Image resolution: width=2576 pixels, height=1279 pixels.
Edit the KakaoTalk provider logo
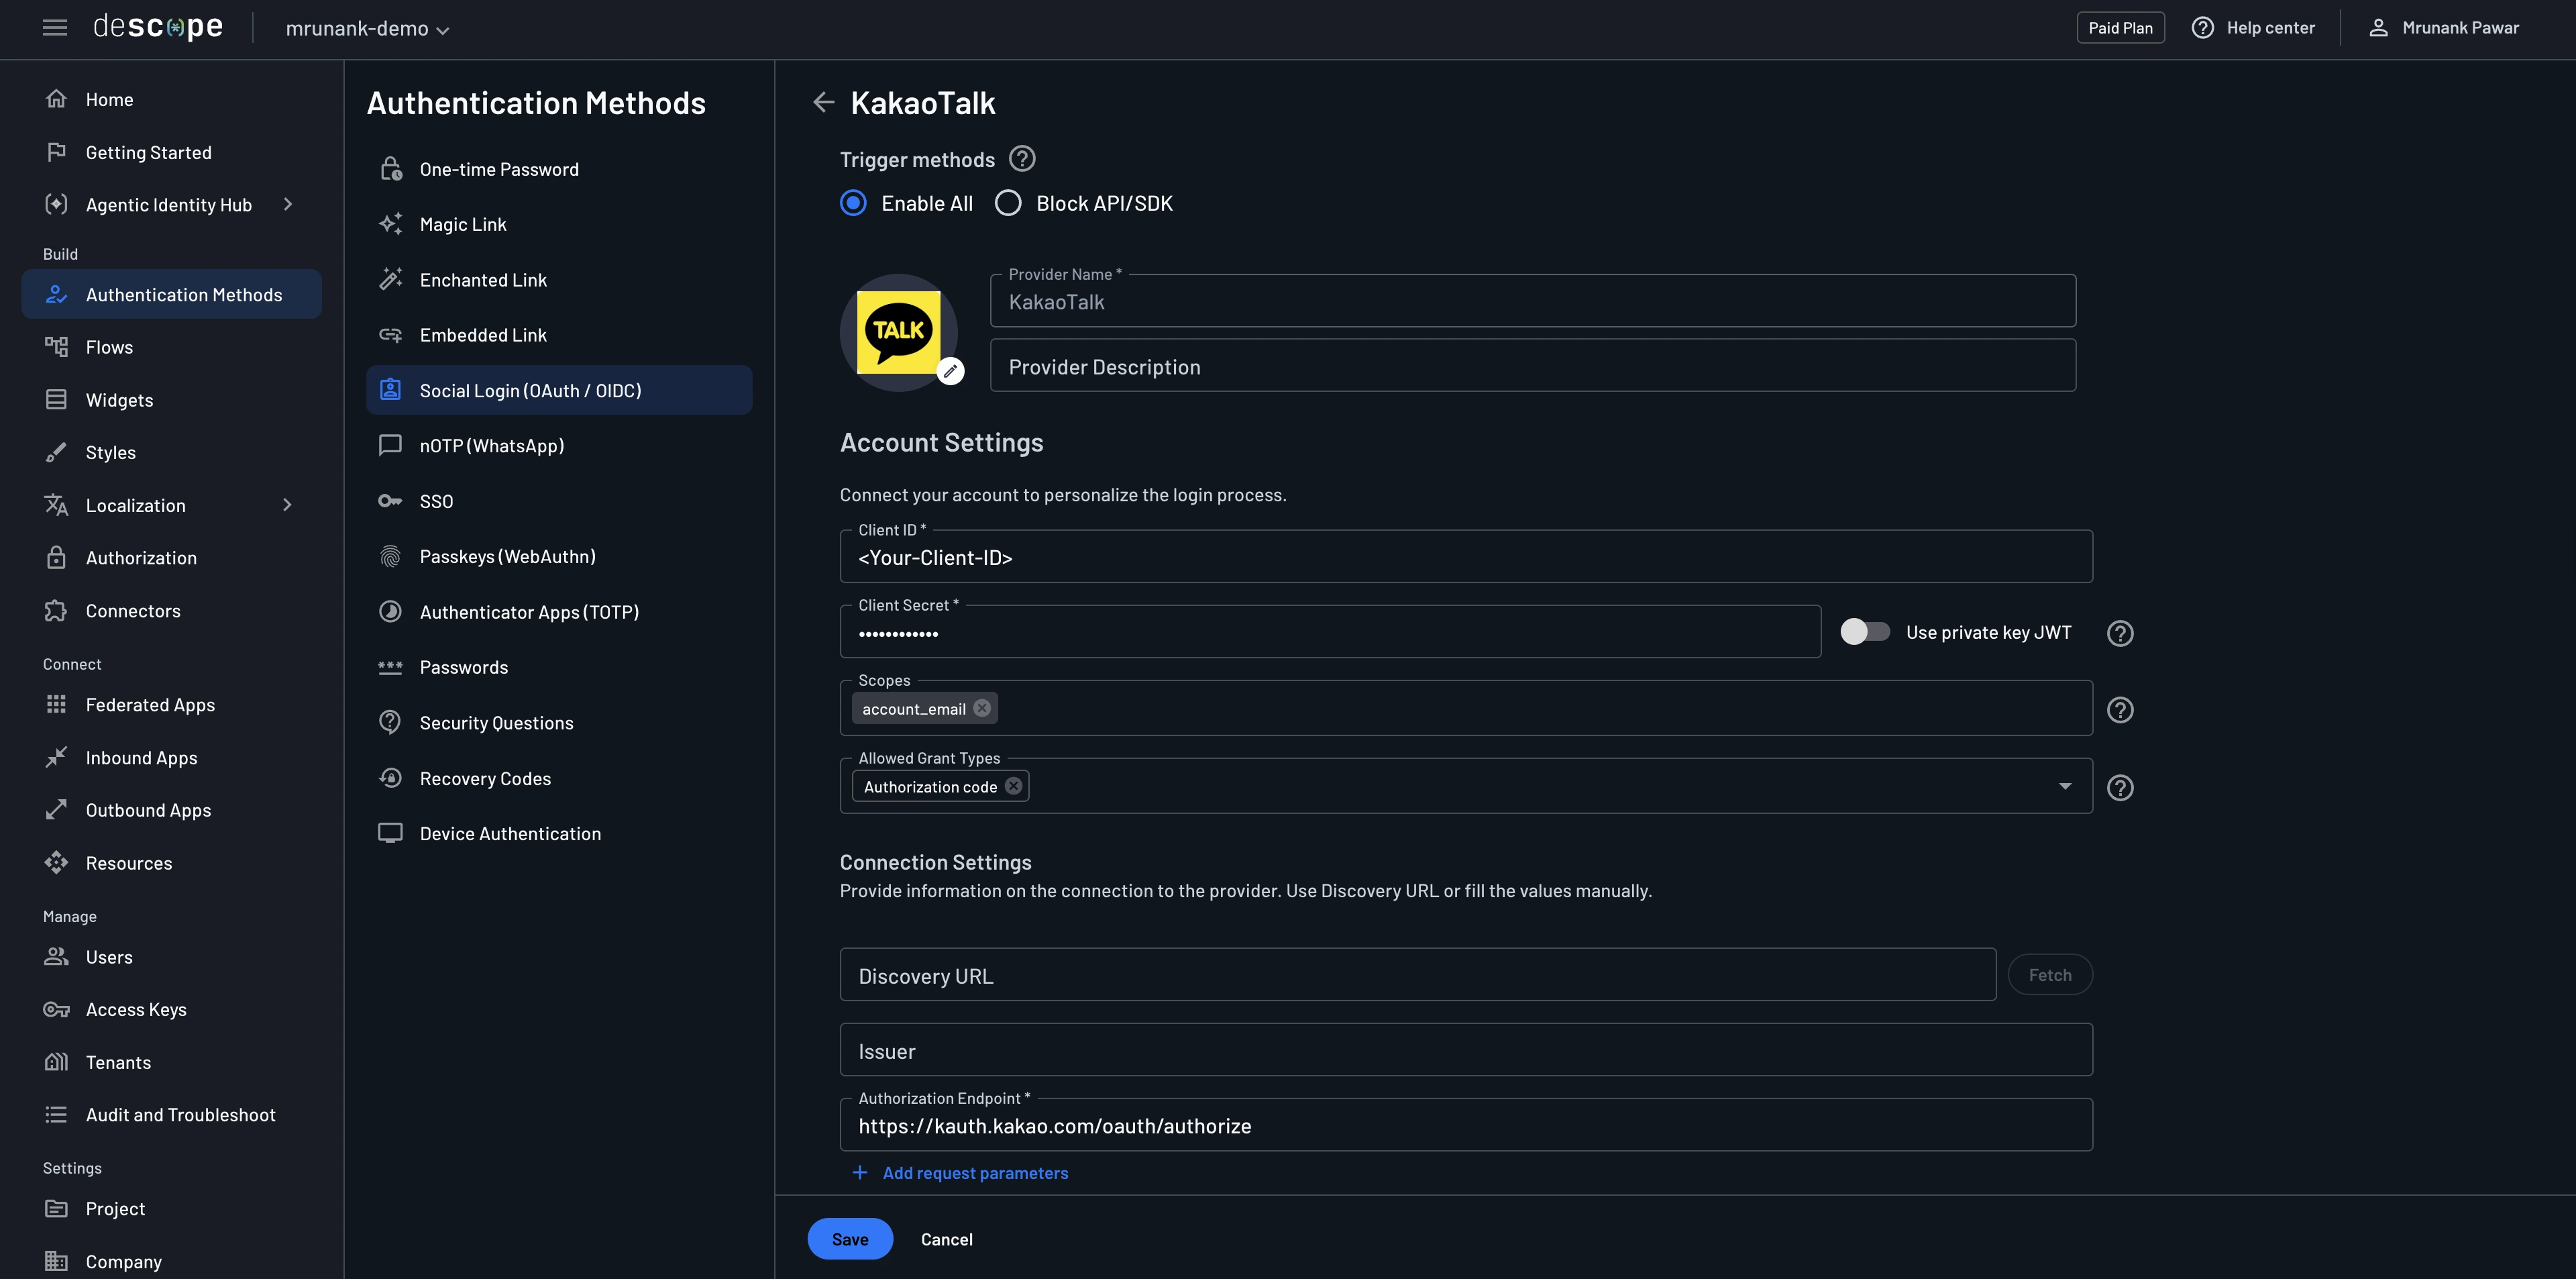coord(950,370)
